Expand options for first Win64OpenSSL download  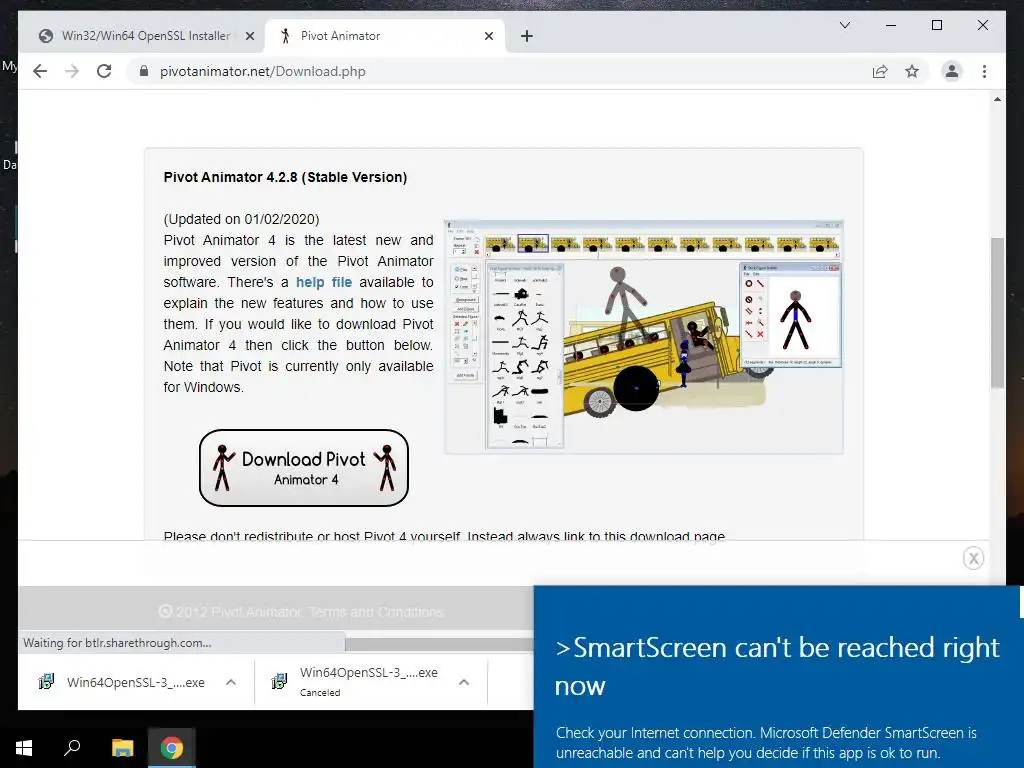pos(231,682)
